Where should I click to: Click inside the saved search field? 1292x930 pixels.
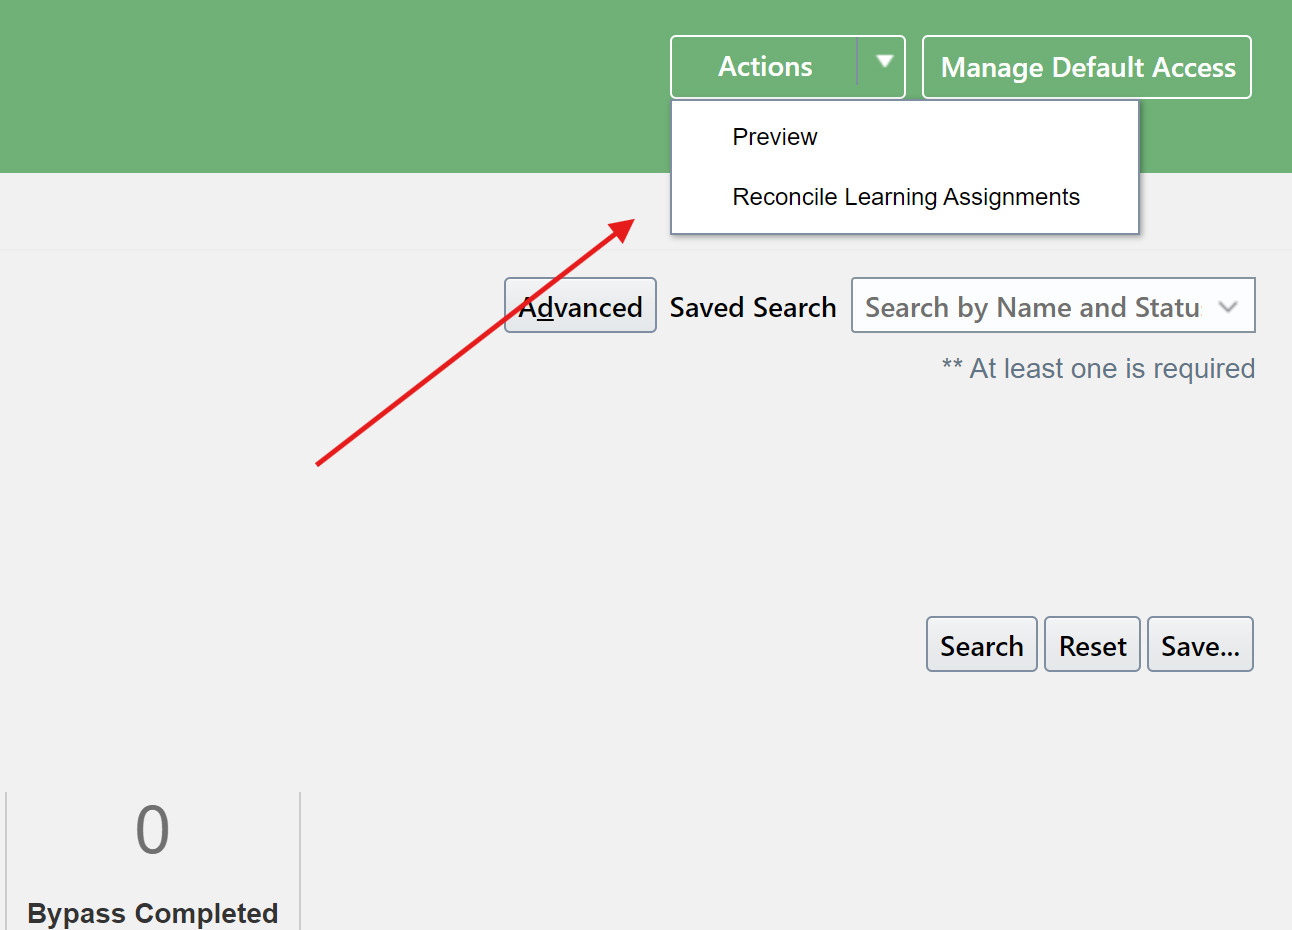coord(1030,305)
